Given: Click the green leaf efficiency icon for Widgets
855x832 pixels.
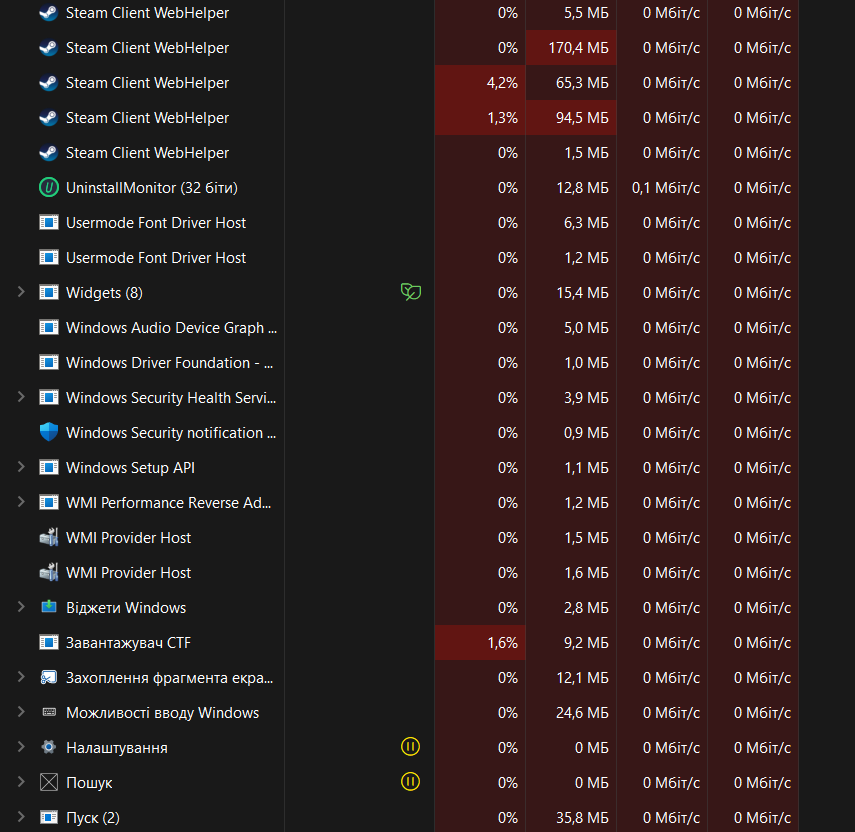Looking at the screenshot, I should point(410,292).
